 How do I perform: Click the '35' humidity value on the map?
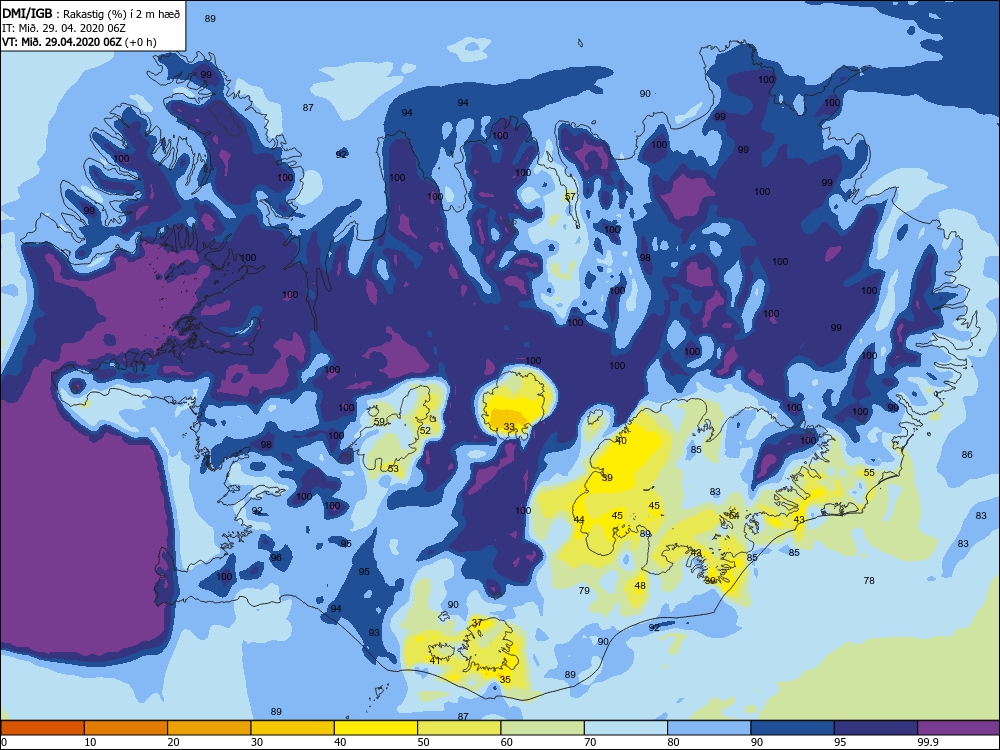pyautogui.click(x=505, y=679)
